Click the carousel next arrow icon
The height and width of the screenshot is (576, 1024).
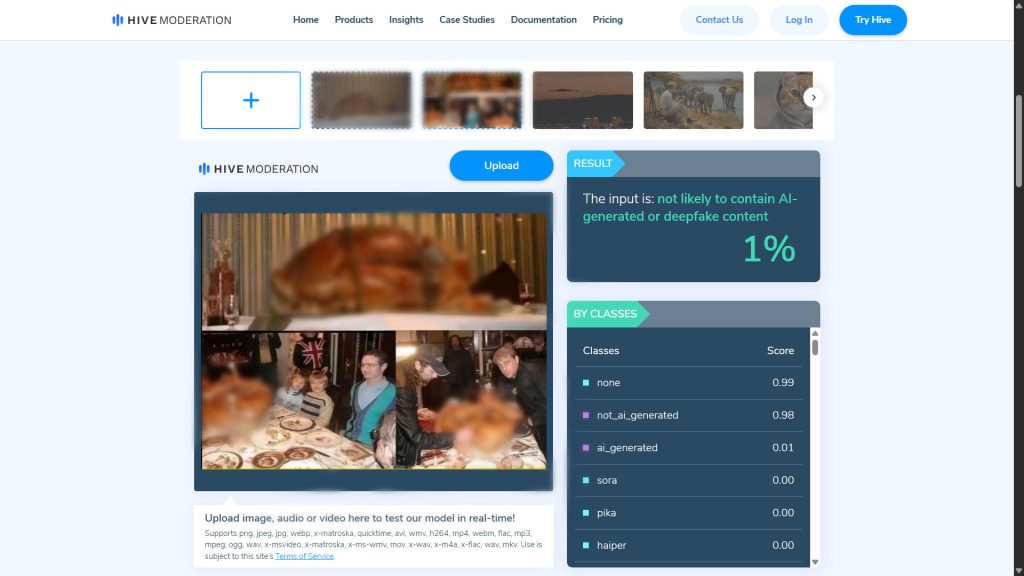pyautogui.click(x=813, y=97)
